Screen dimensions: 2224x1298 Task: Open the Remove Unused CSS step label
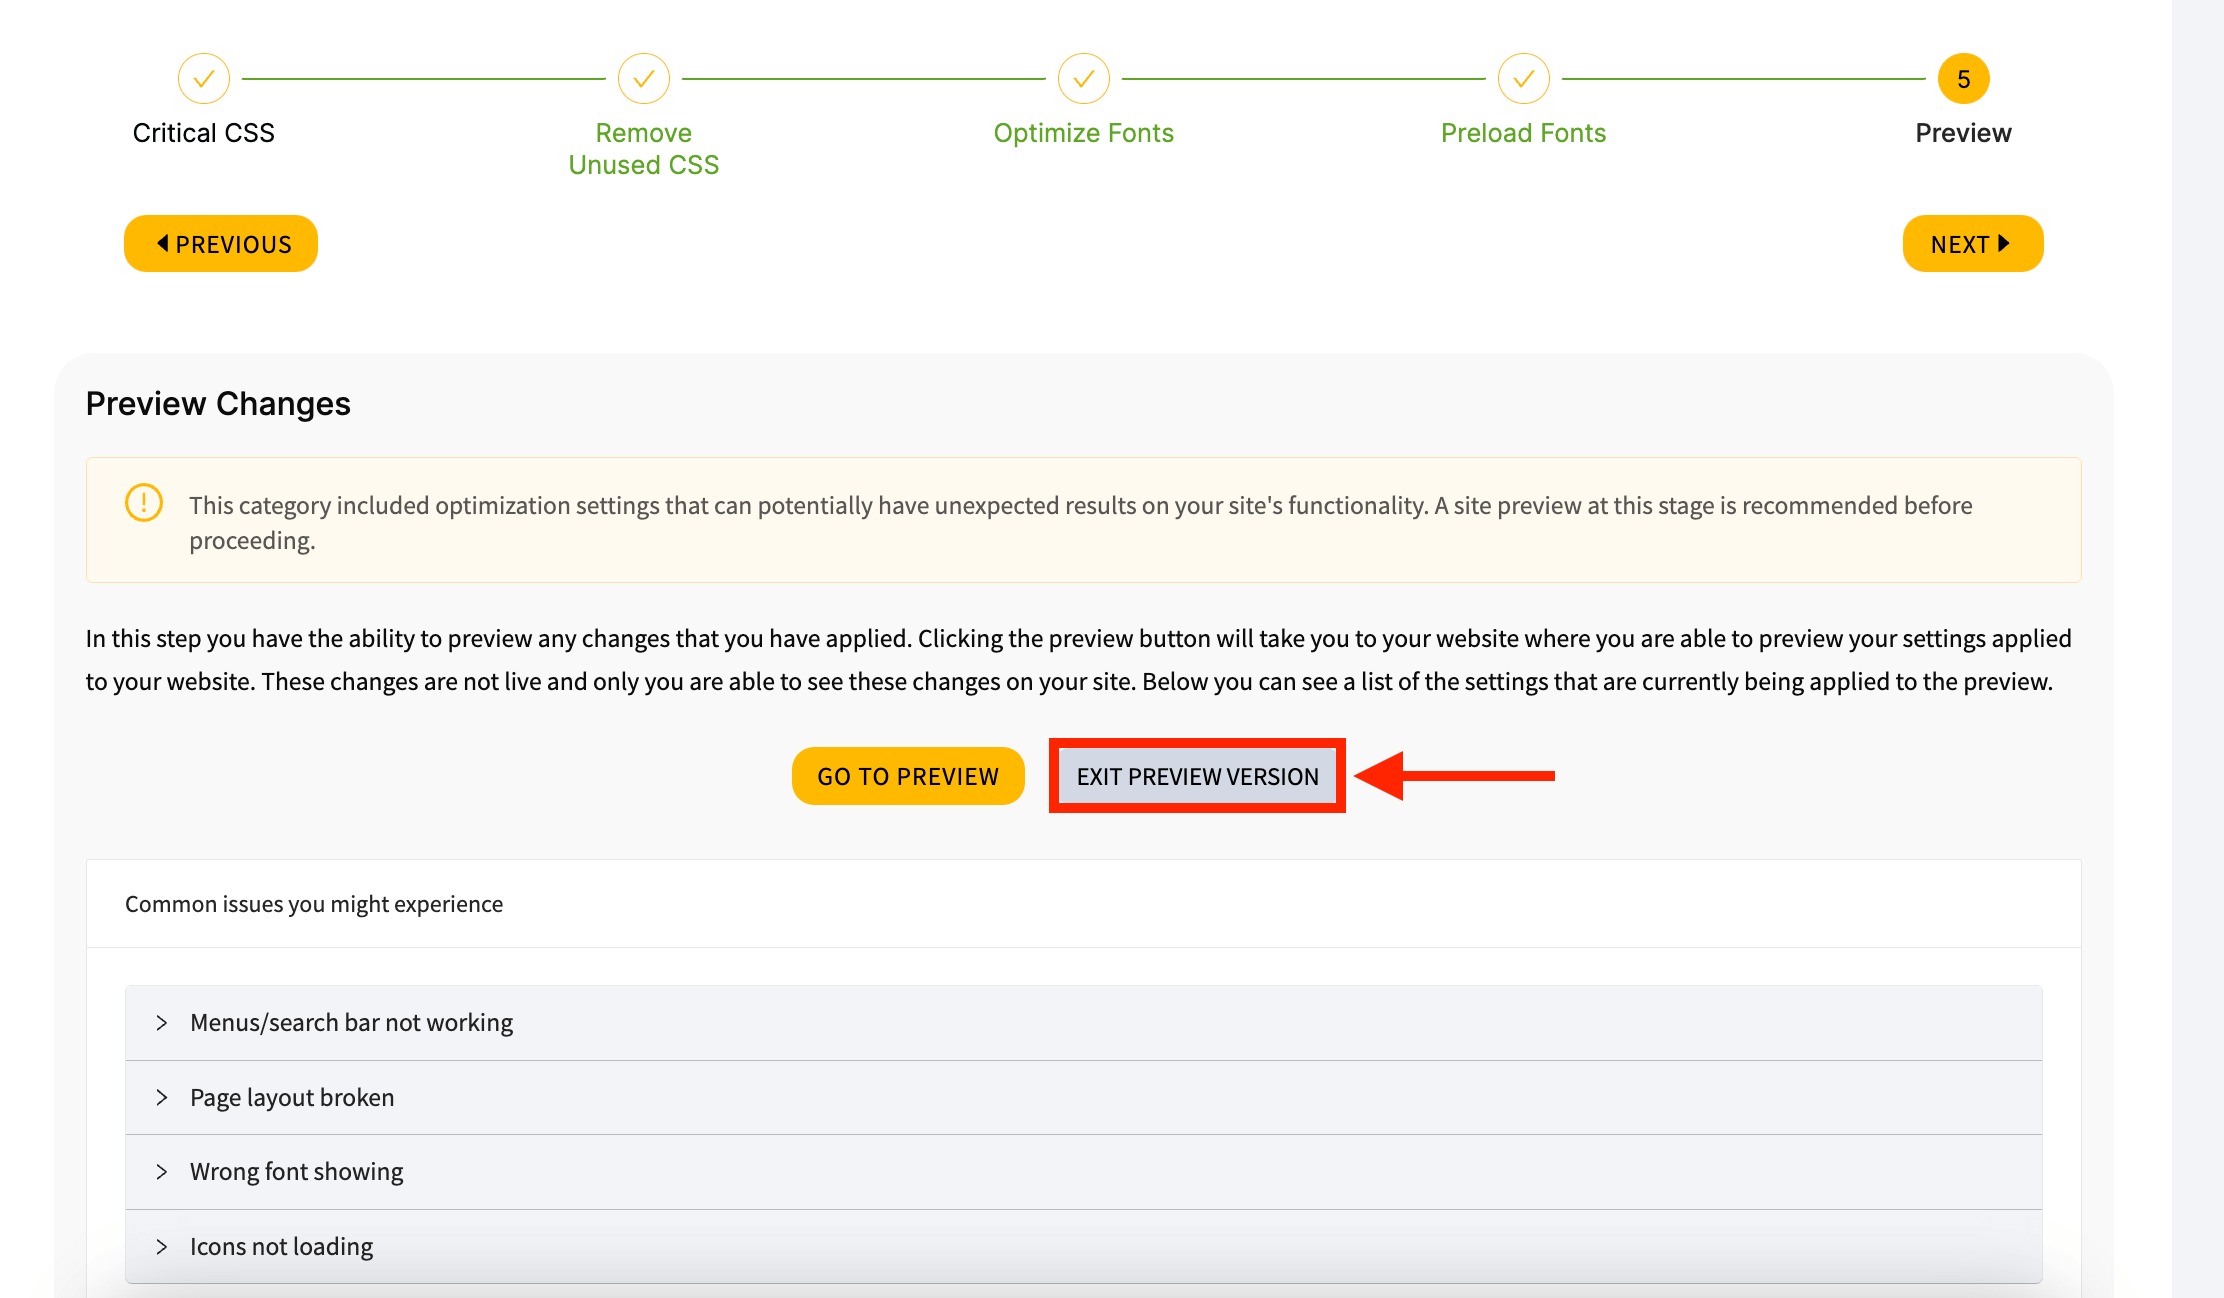click(x=644, y=149)
